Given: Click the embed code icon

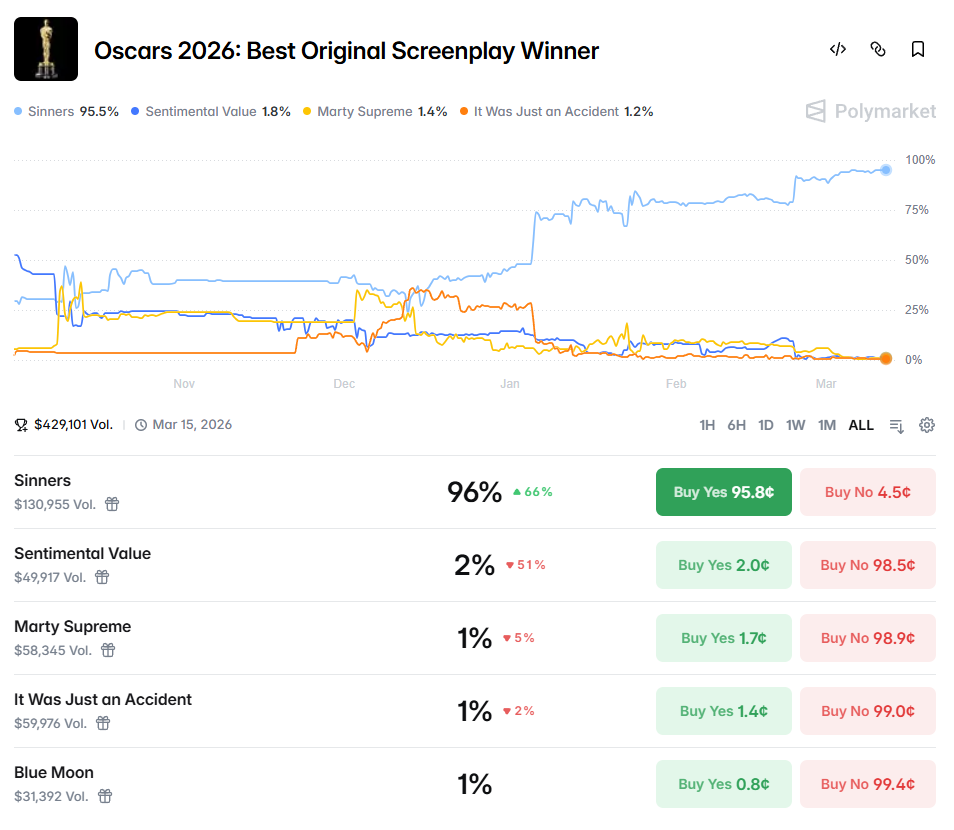Looking at the screenshot, I should (x=838, y=49).
